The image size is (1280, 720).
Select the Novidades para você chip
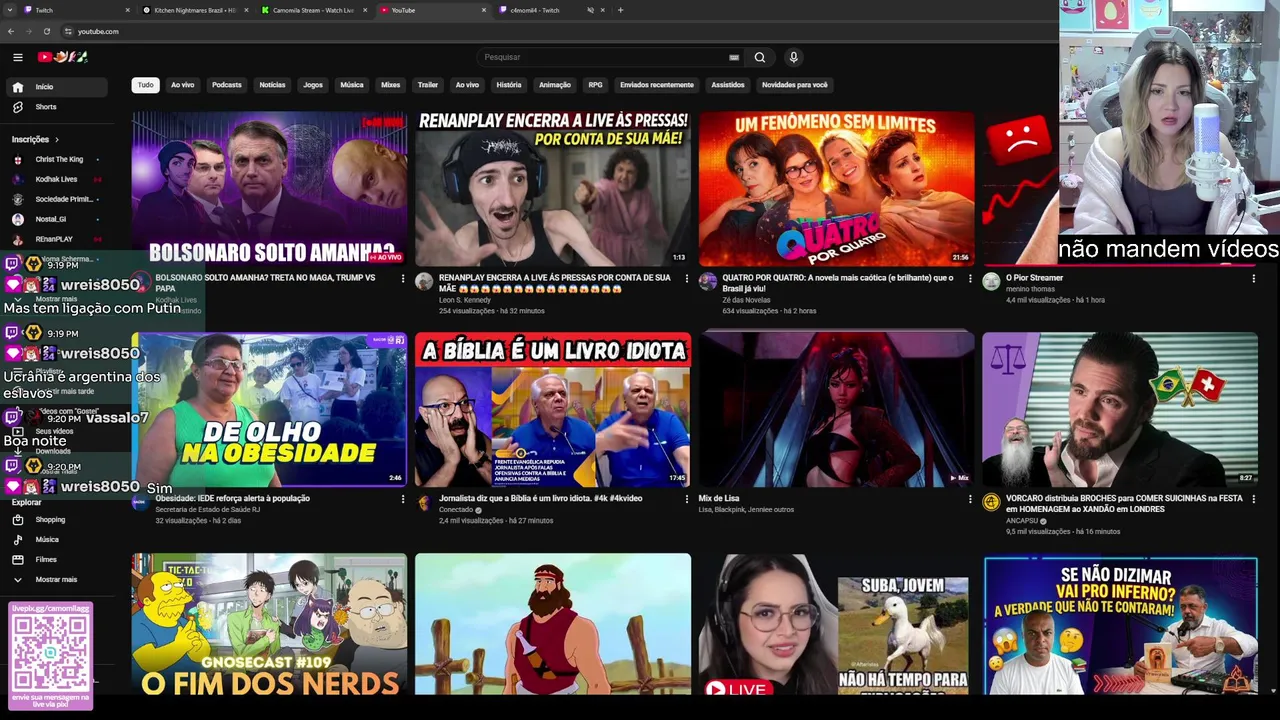tap(795, 85)
